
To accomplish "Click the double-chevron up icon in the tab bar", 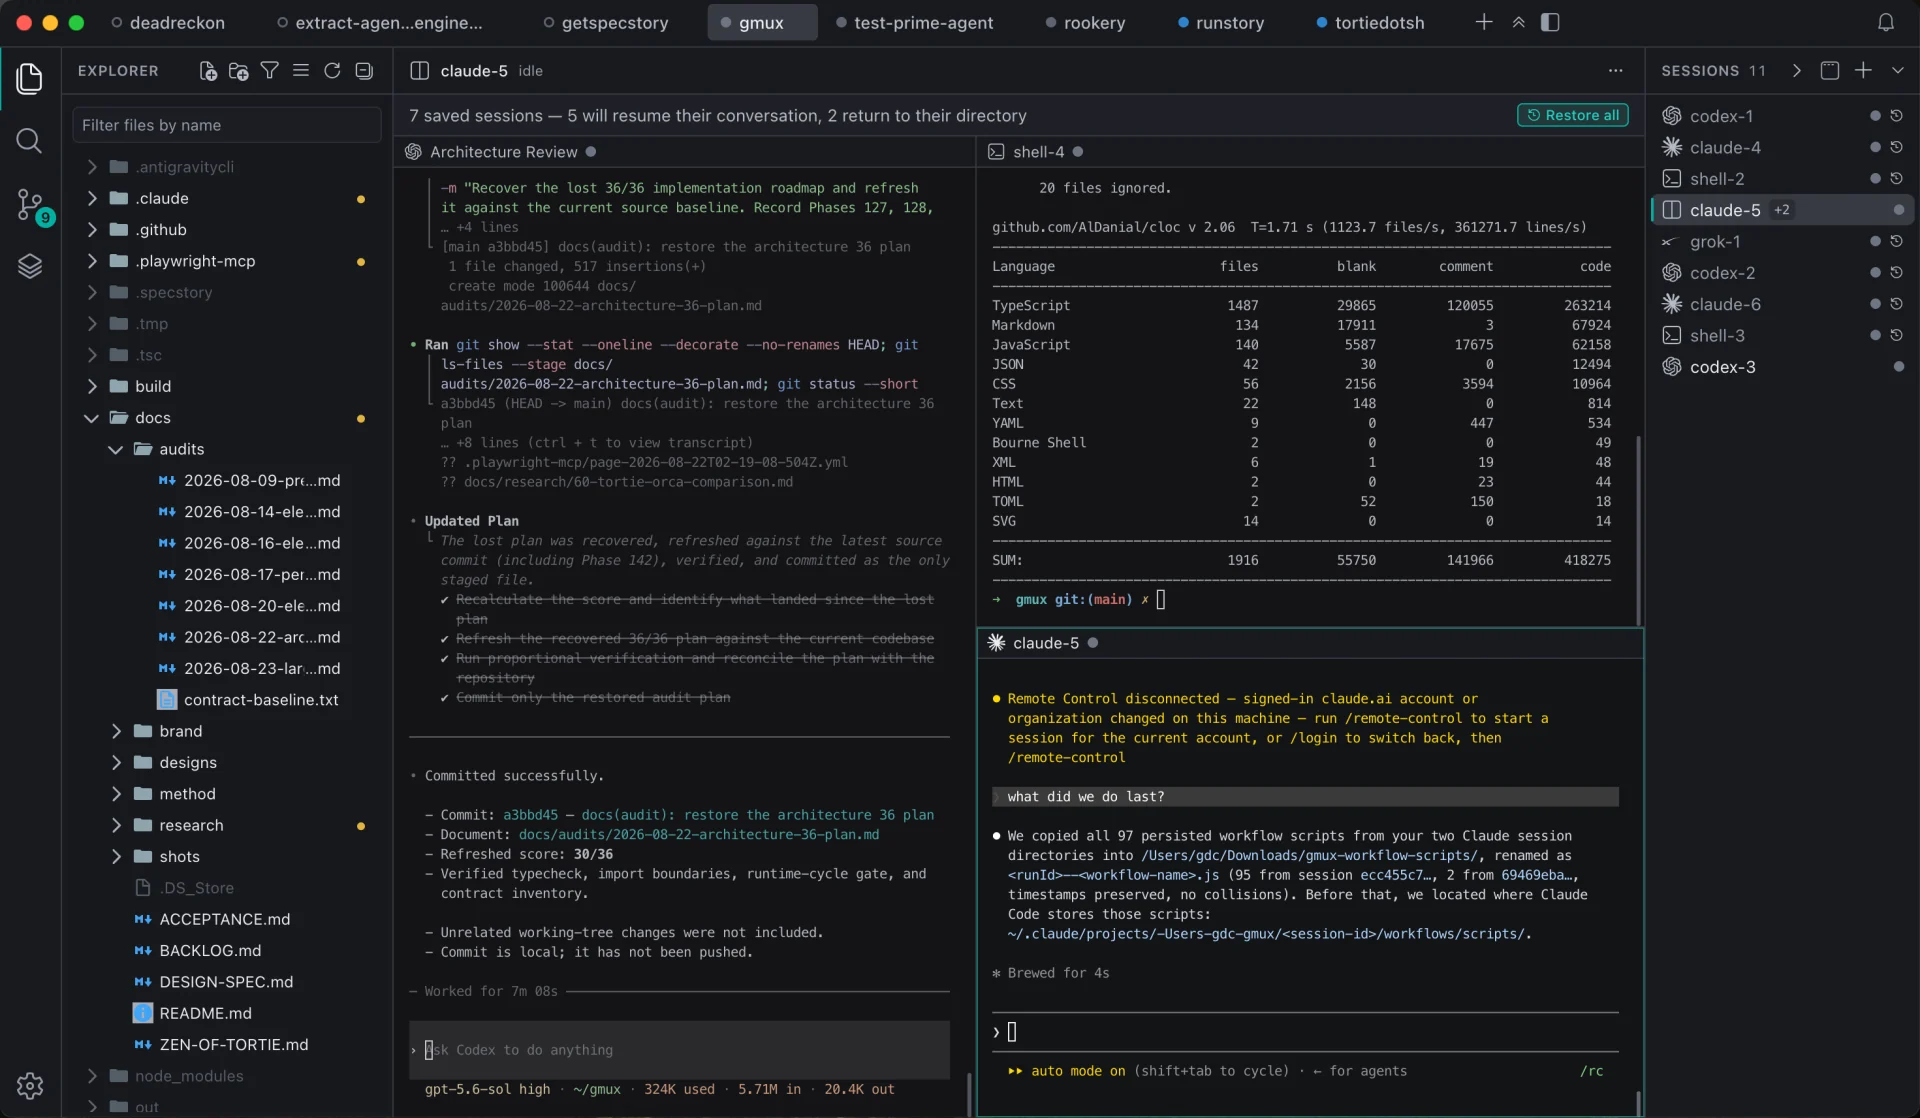I will [1518, 22].
